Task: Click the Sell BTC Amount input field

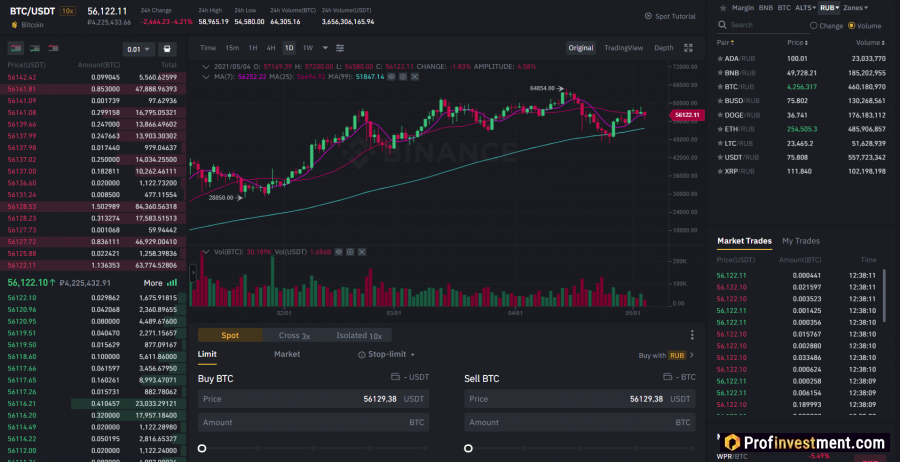Action: [580, 422]
